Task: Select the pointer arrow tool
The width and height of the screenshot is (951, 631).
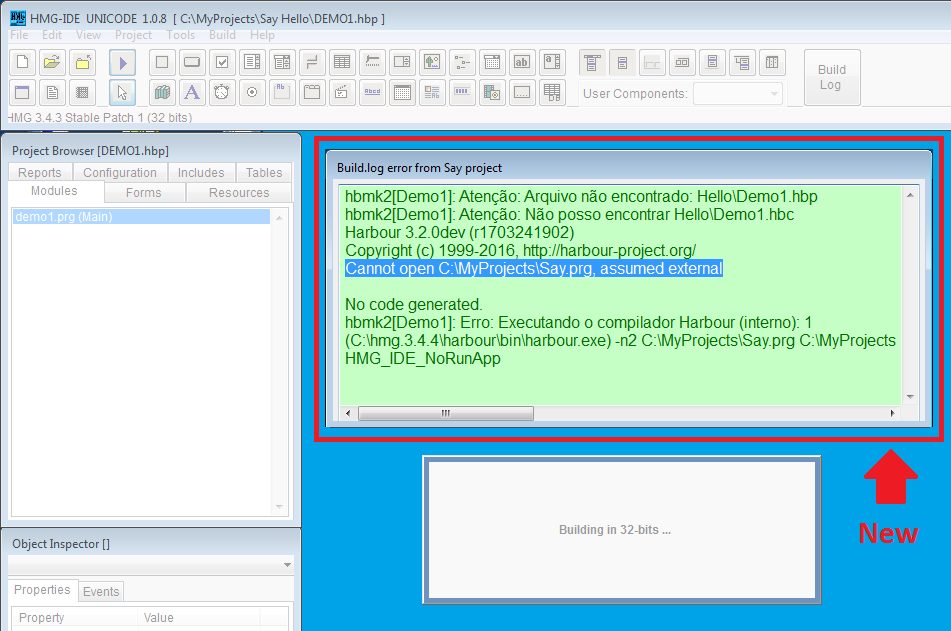Action: 122,93
